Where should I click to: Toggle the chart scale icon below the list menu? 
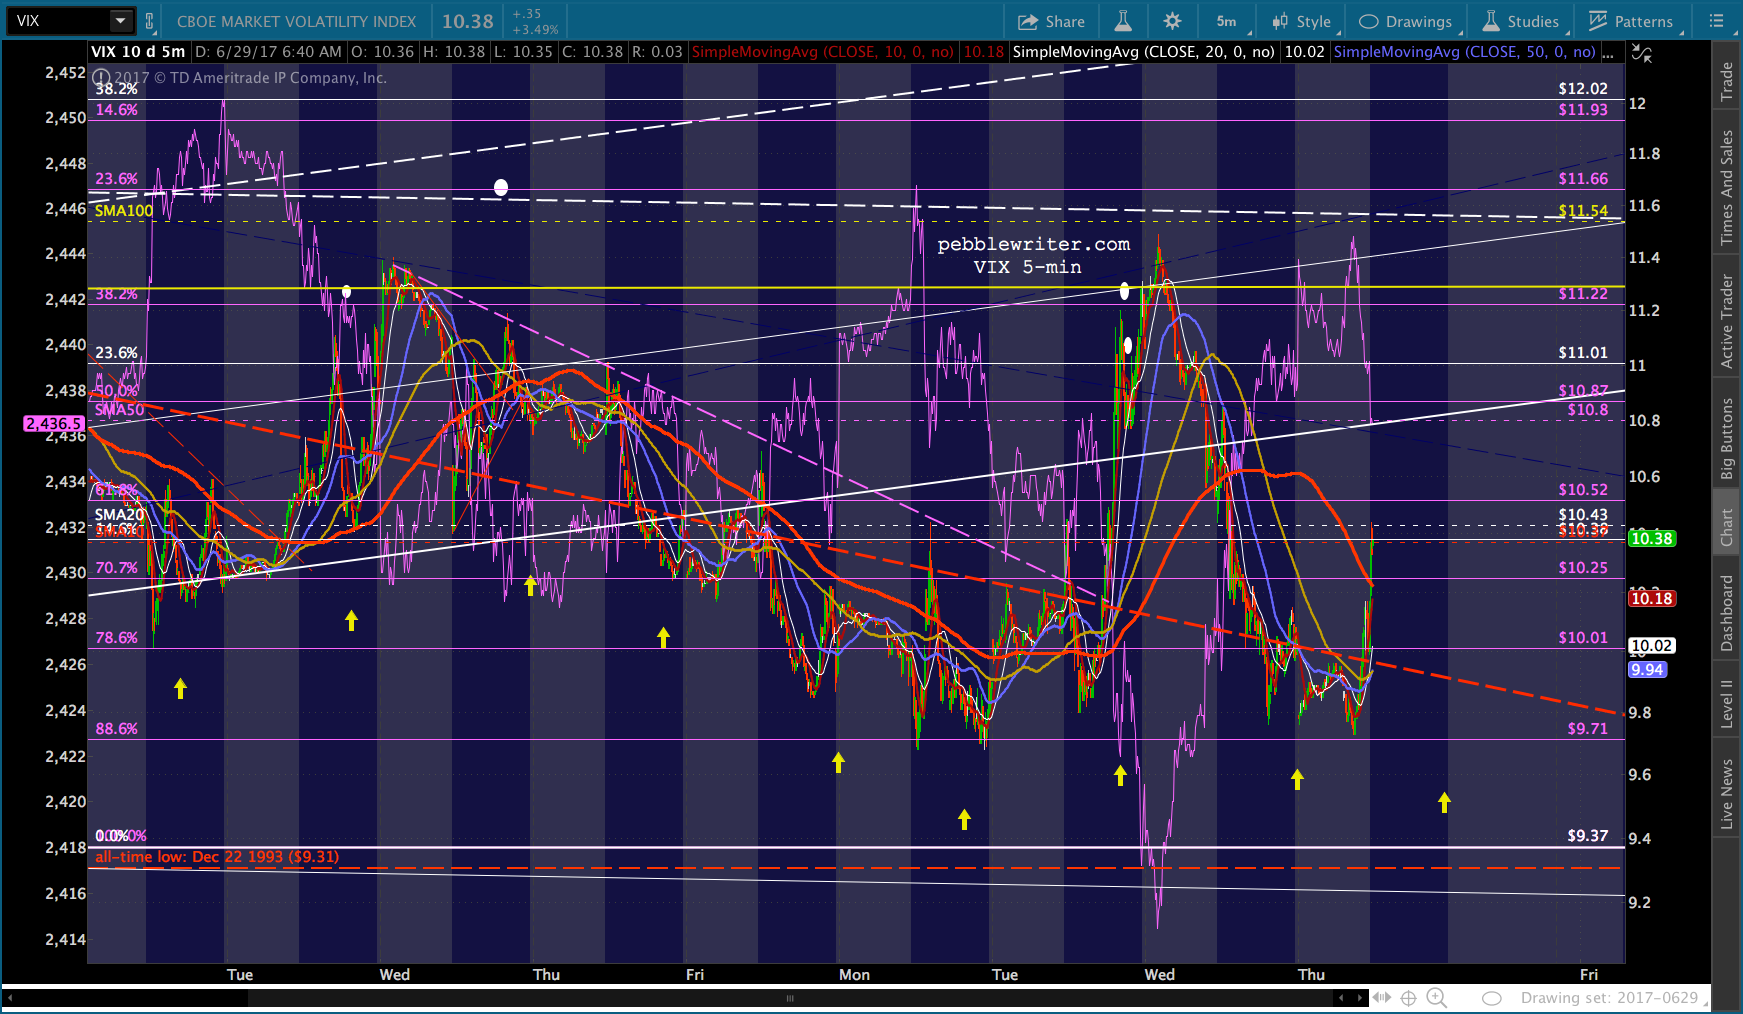(1641, 54)
